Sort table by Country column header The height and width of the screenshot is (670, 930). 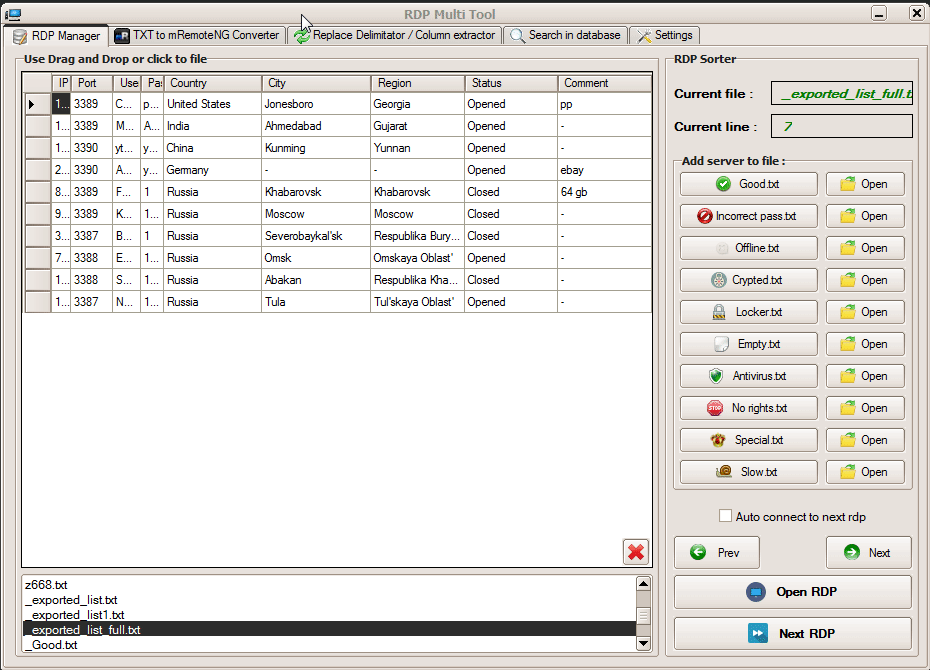[212, 83]
